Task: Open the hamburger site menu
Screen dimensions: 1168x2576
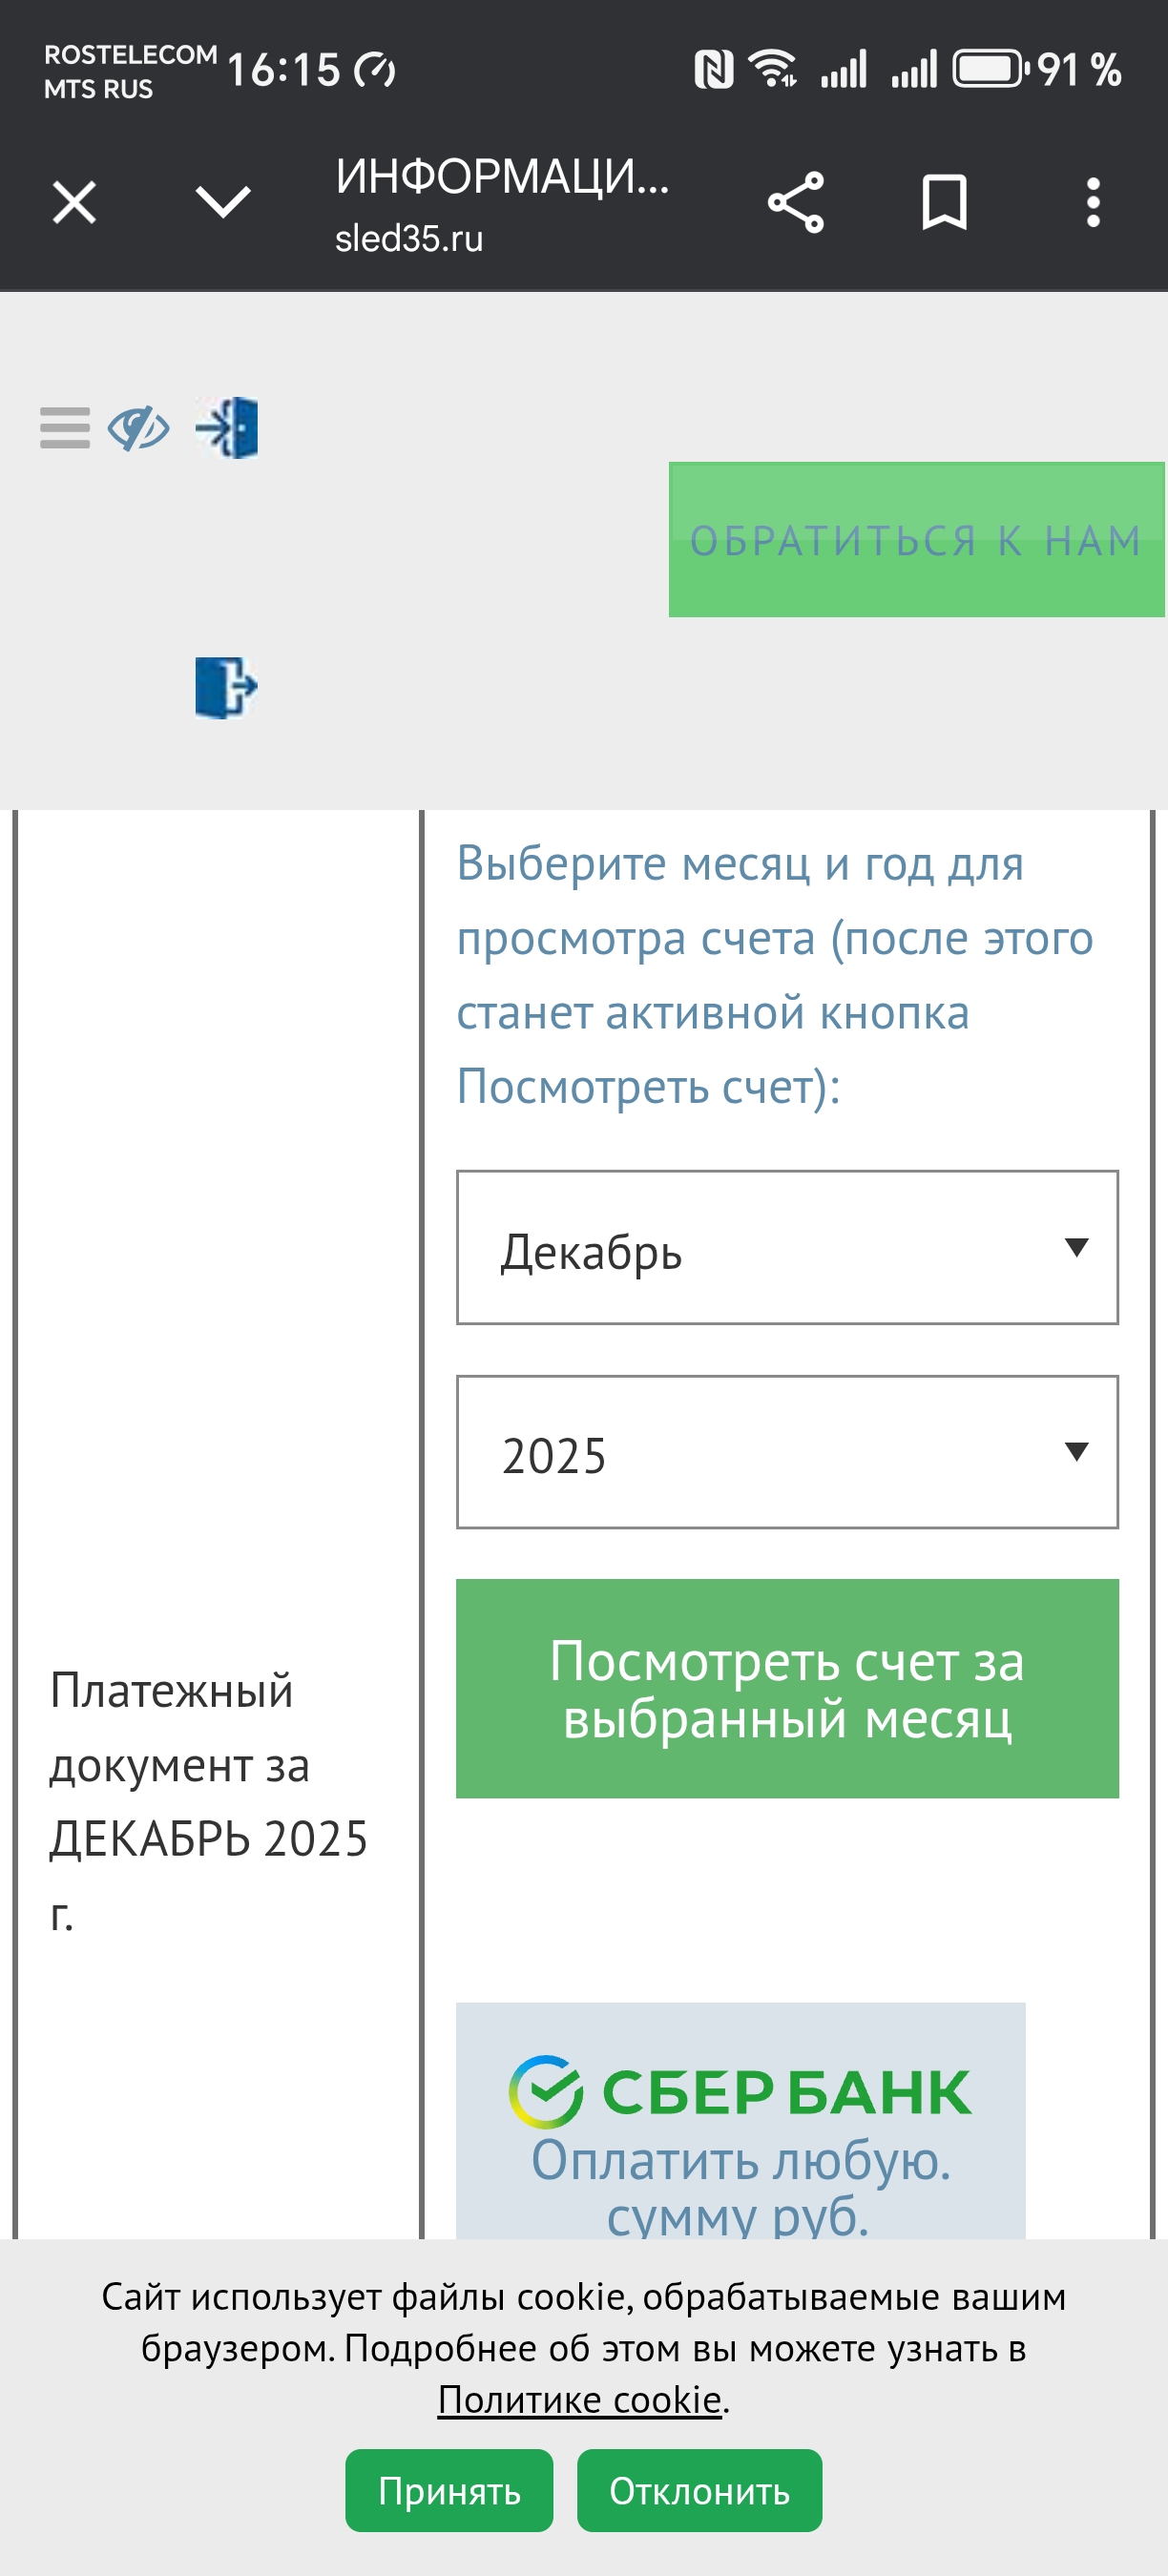Action: pos(65,428)
